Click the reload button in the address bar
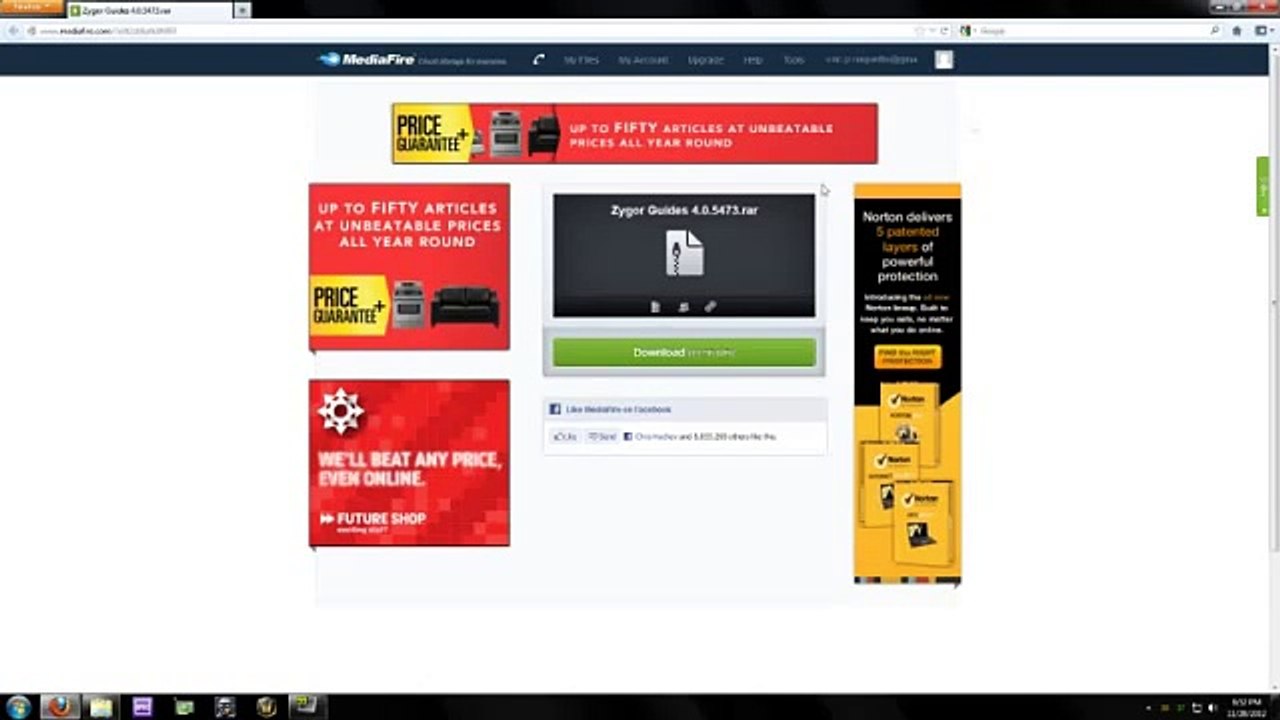The image size is (1280, 720). coord(943,31)
